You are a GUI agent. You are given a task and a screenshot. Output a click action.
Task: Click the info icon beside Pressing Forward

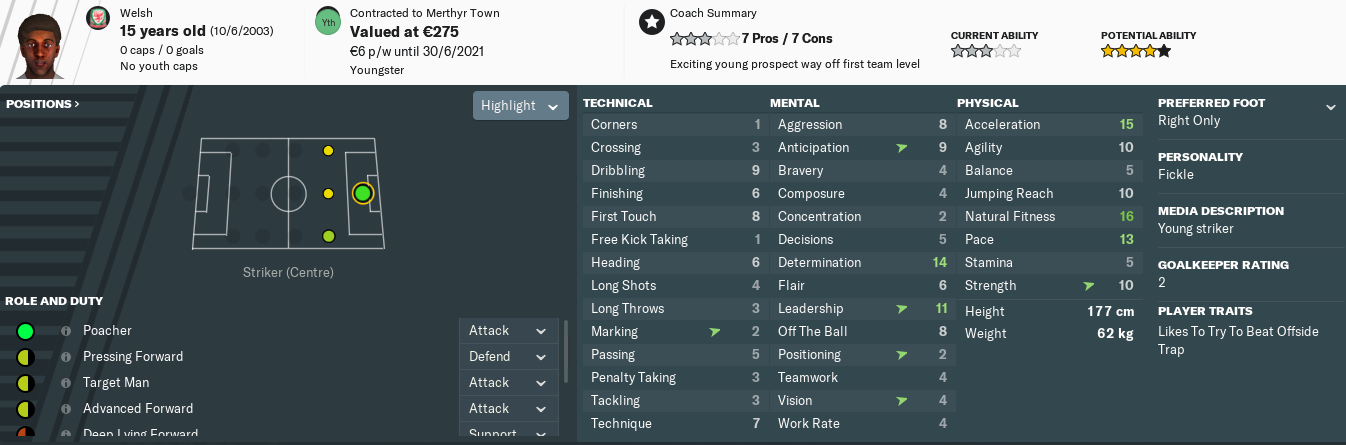pos(66,357)
